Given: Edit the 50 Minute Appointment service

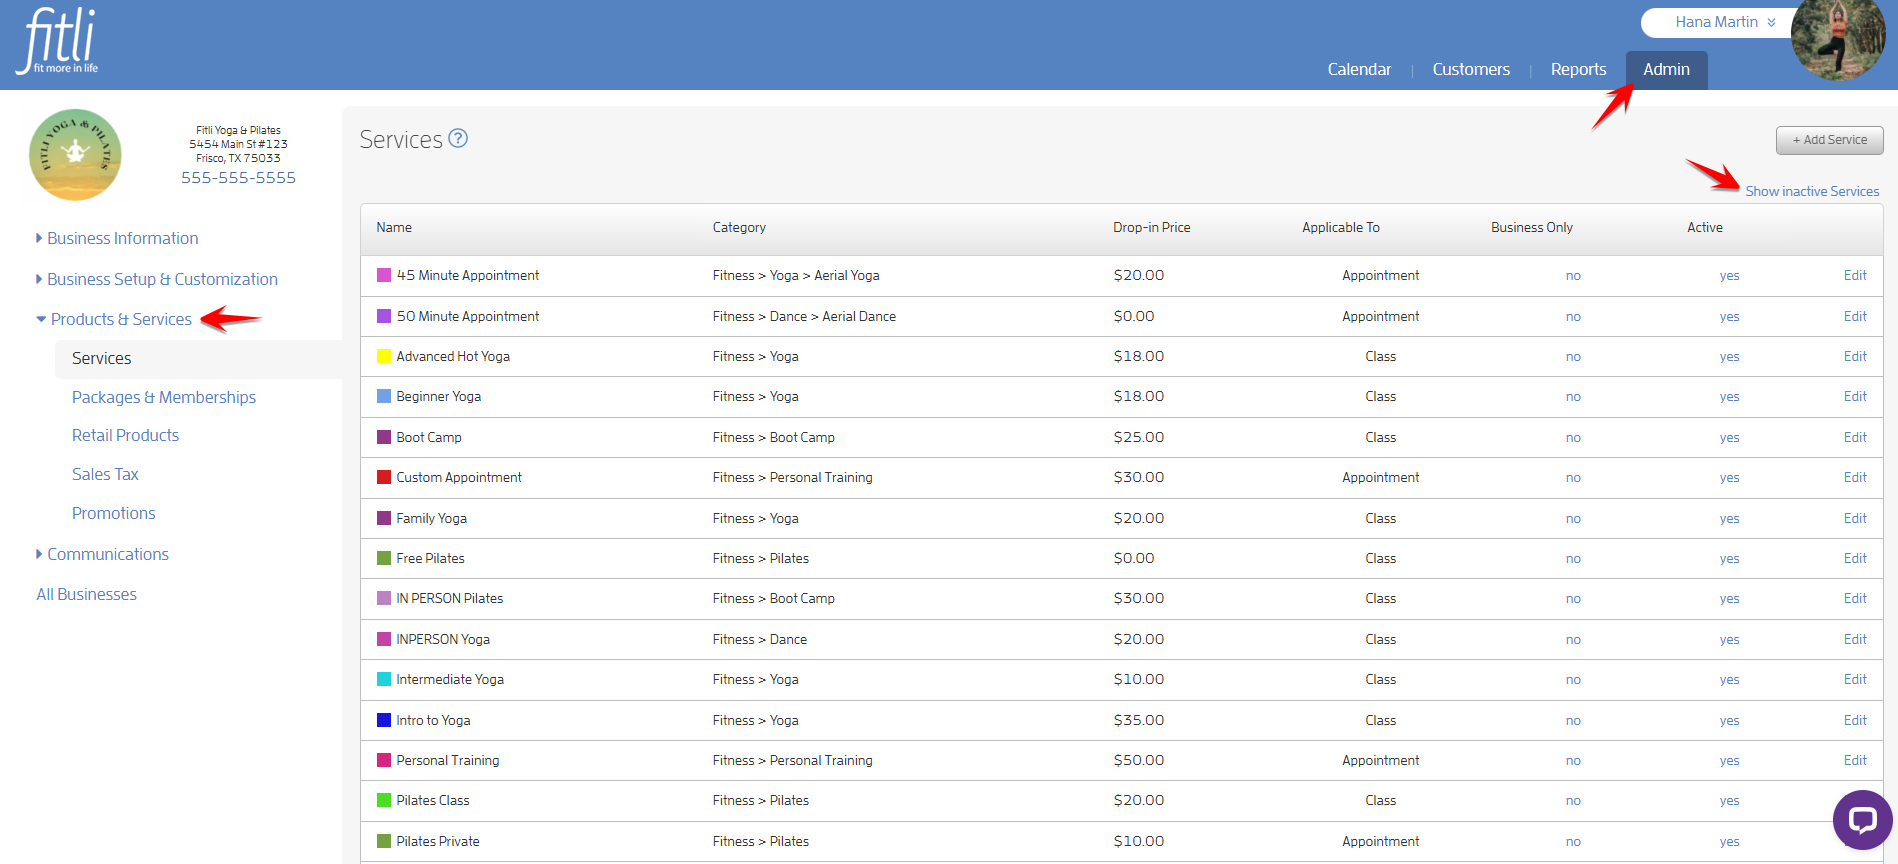Looking at the screenshot, I should 1855,316.
